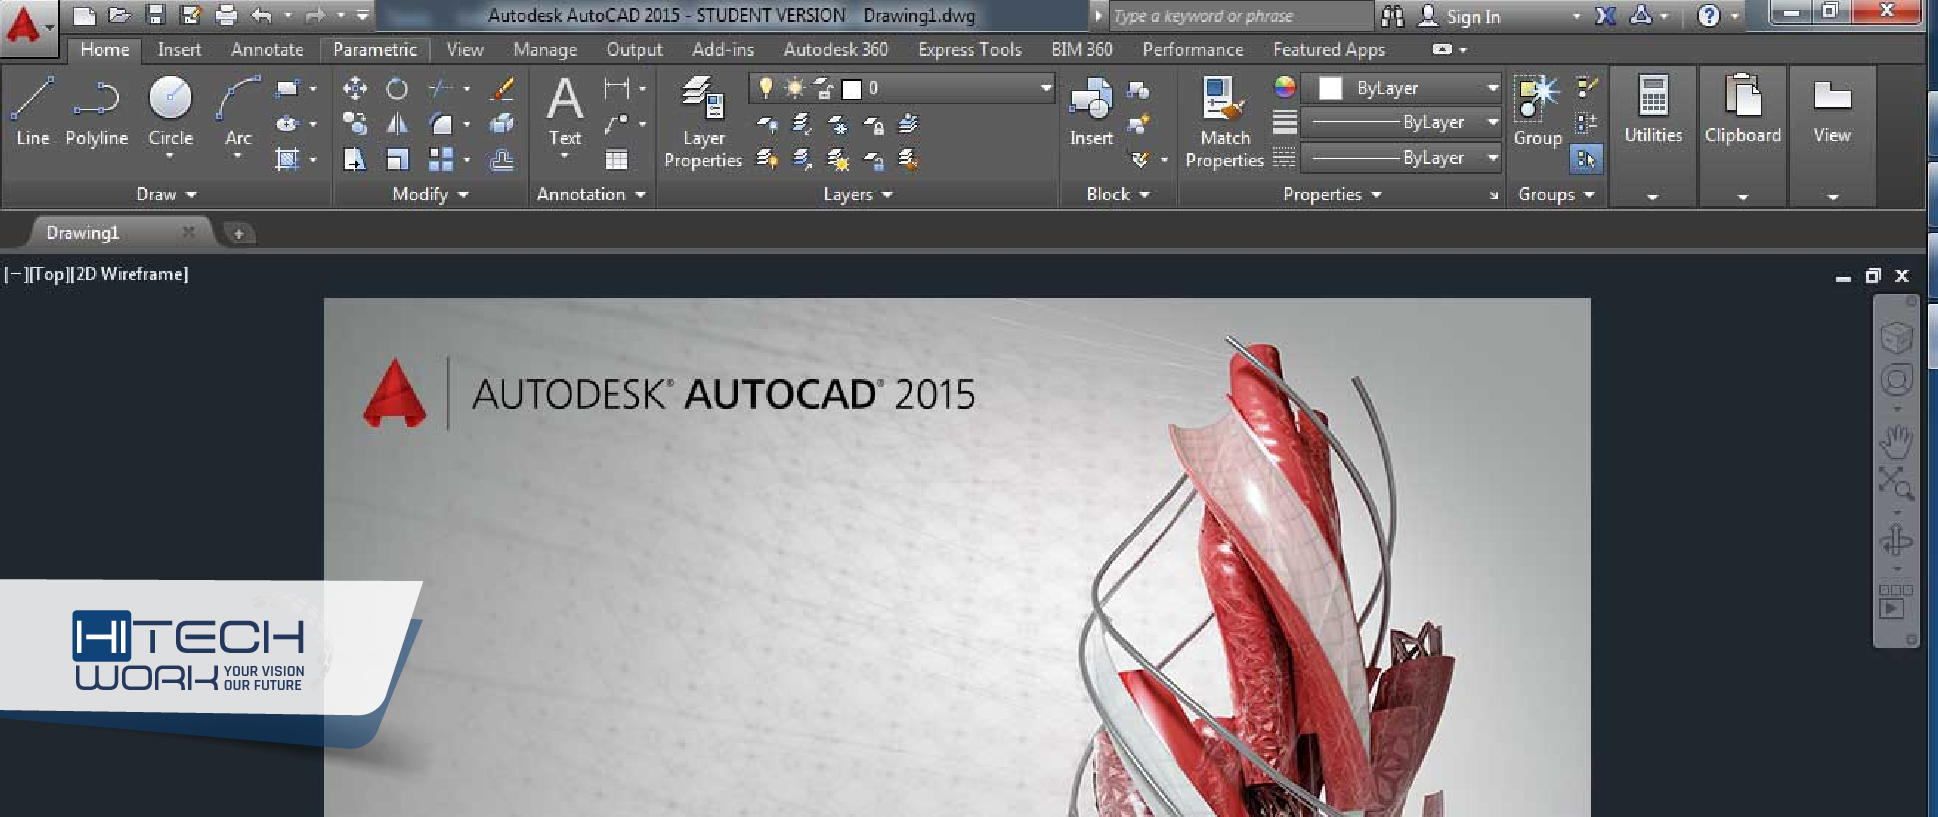Toggle layer lock padlock icon
1938x817 pixels.
pyautogui.click(x=824, y=88)
